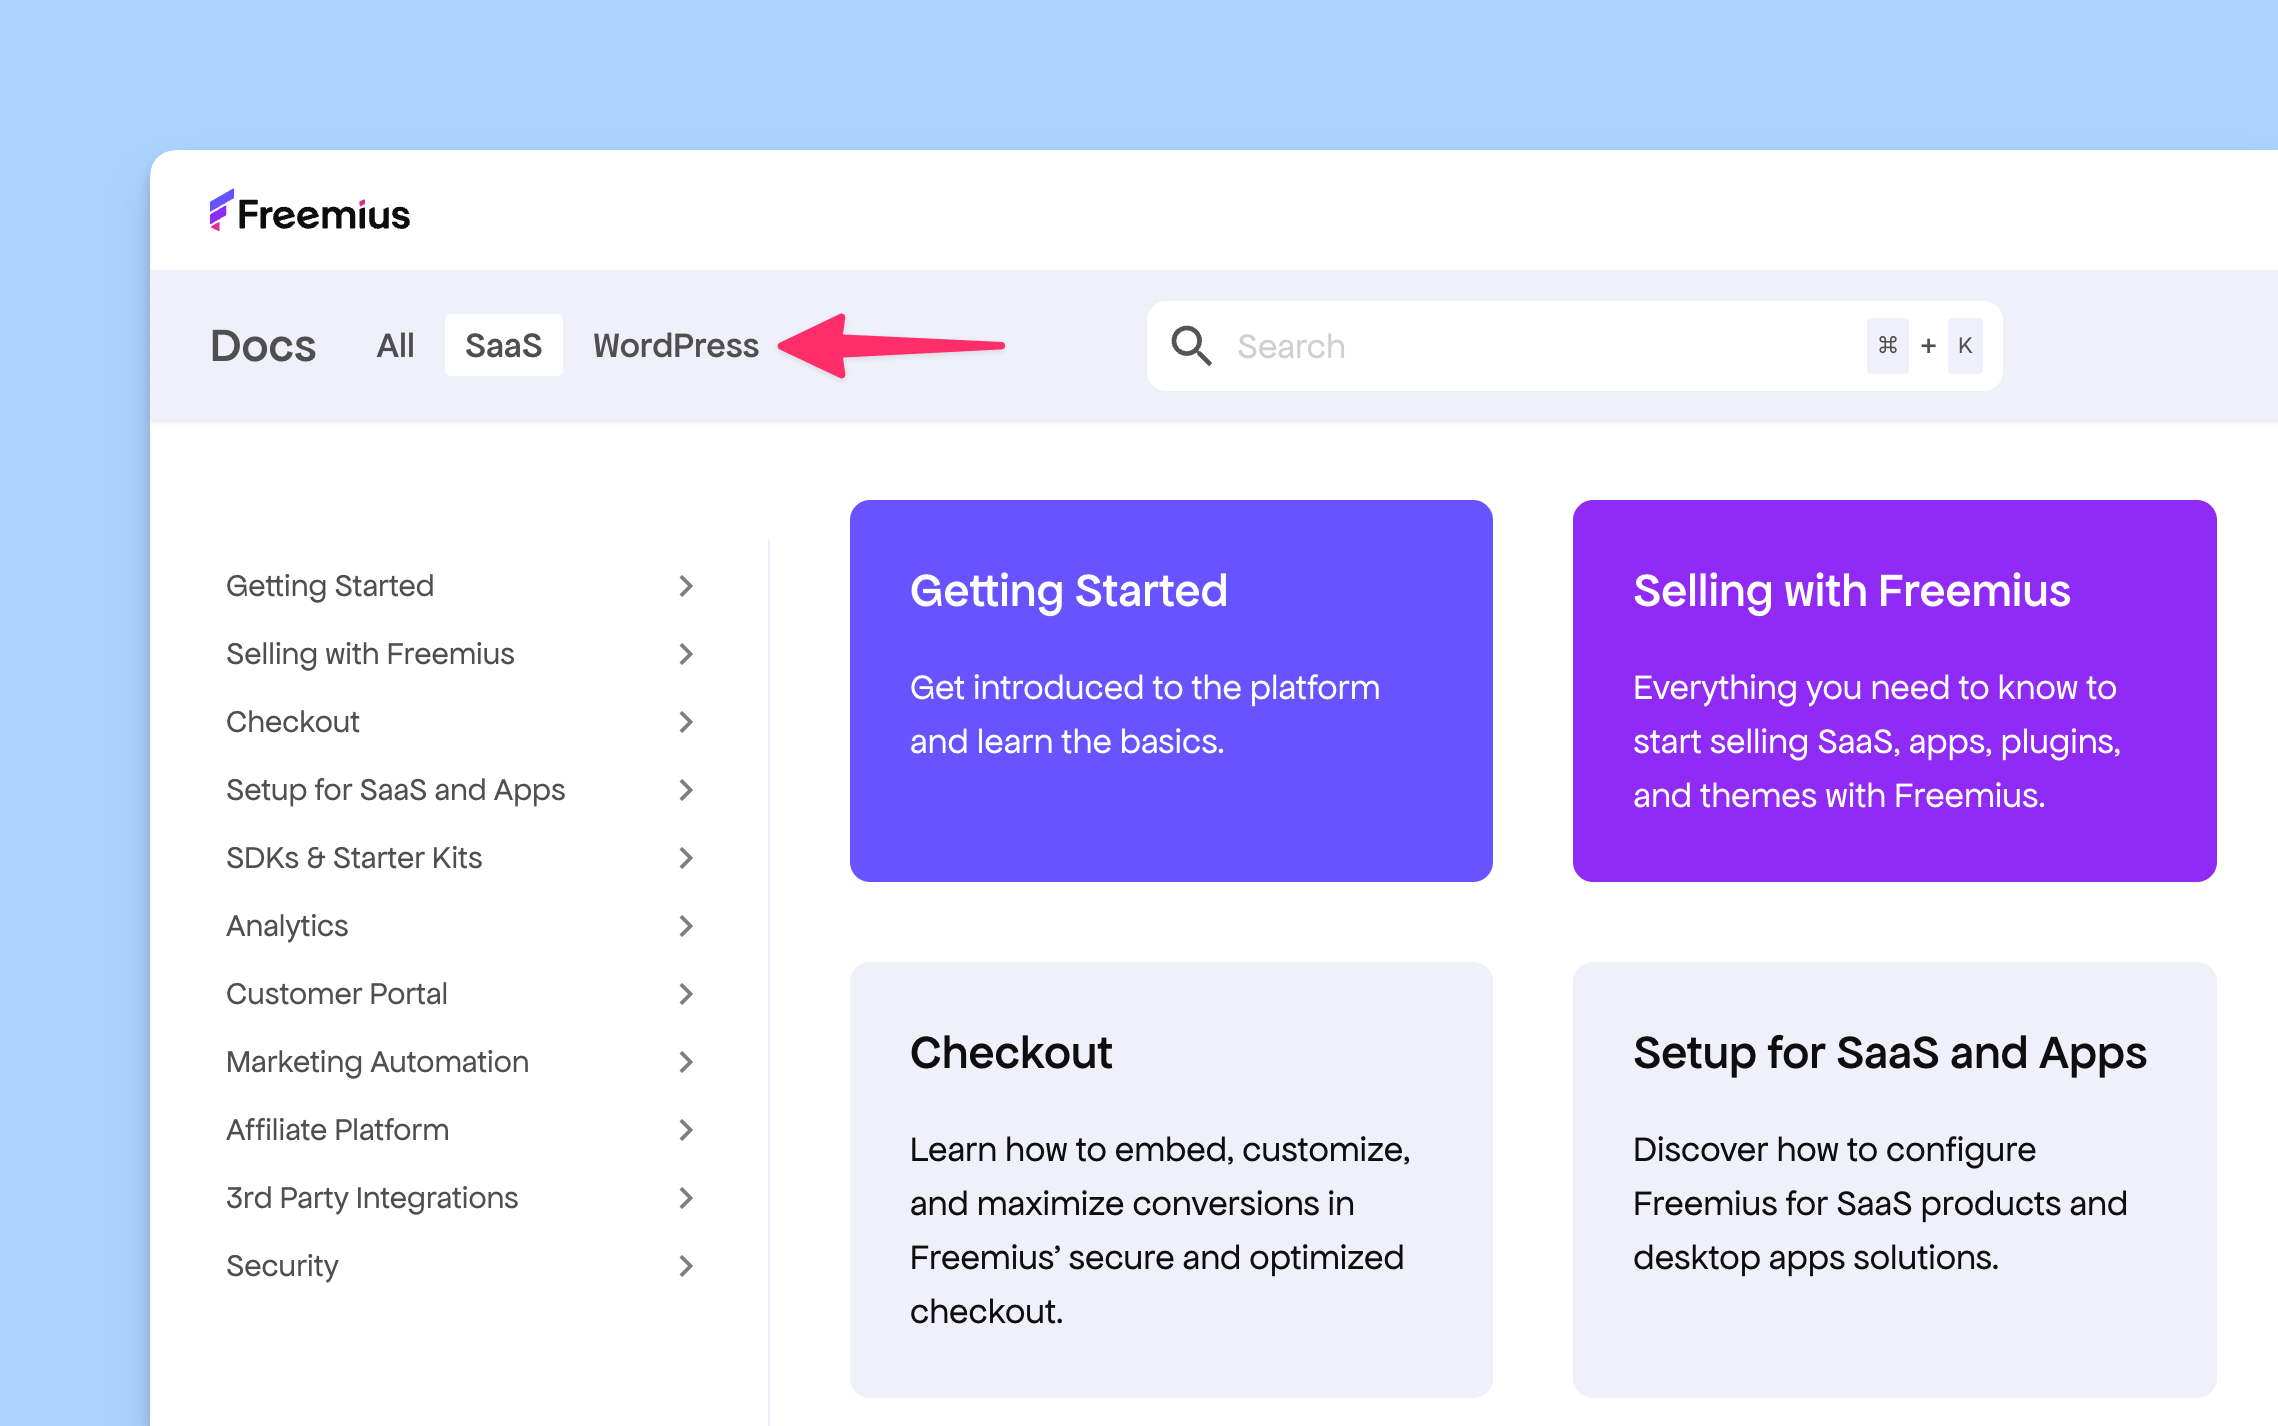This screenshot has height=1426, width=2278.
Task: Switch to the All docs tab
Action: click(x=395, y=346)
